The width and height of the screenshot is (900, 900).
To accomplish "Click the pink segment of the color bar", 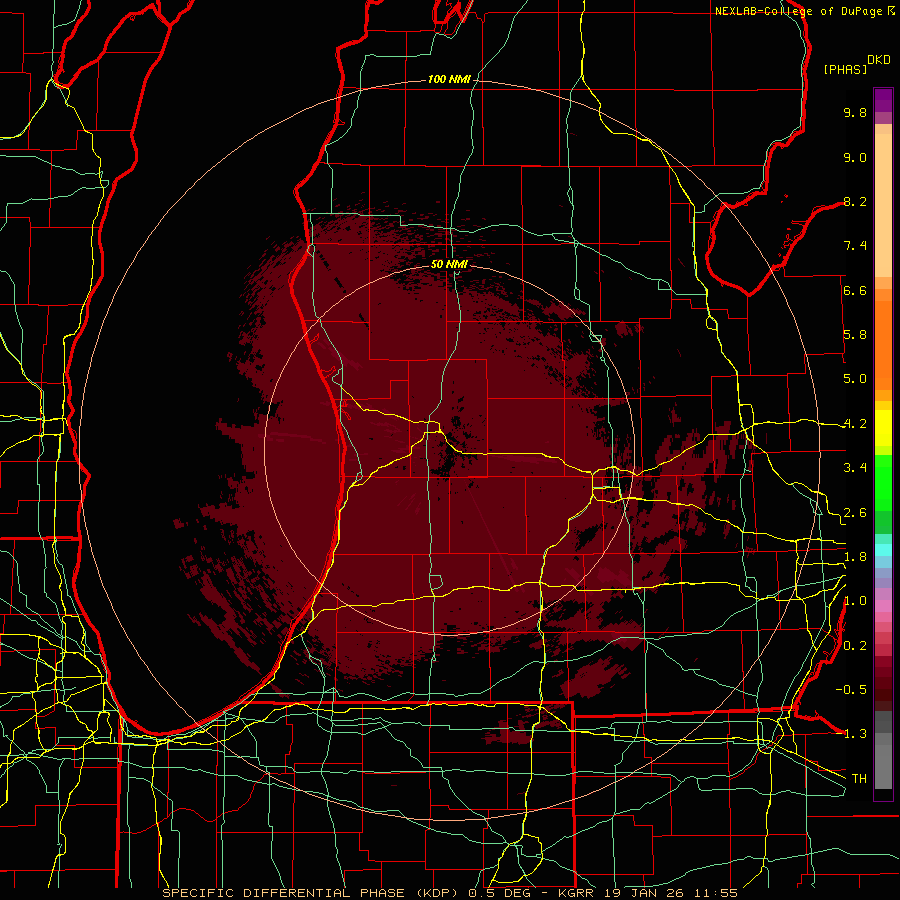I will (x=883, y=606).
